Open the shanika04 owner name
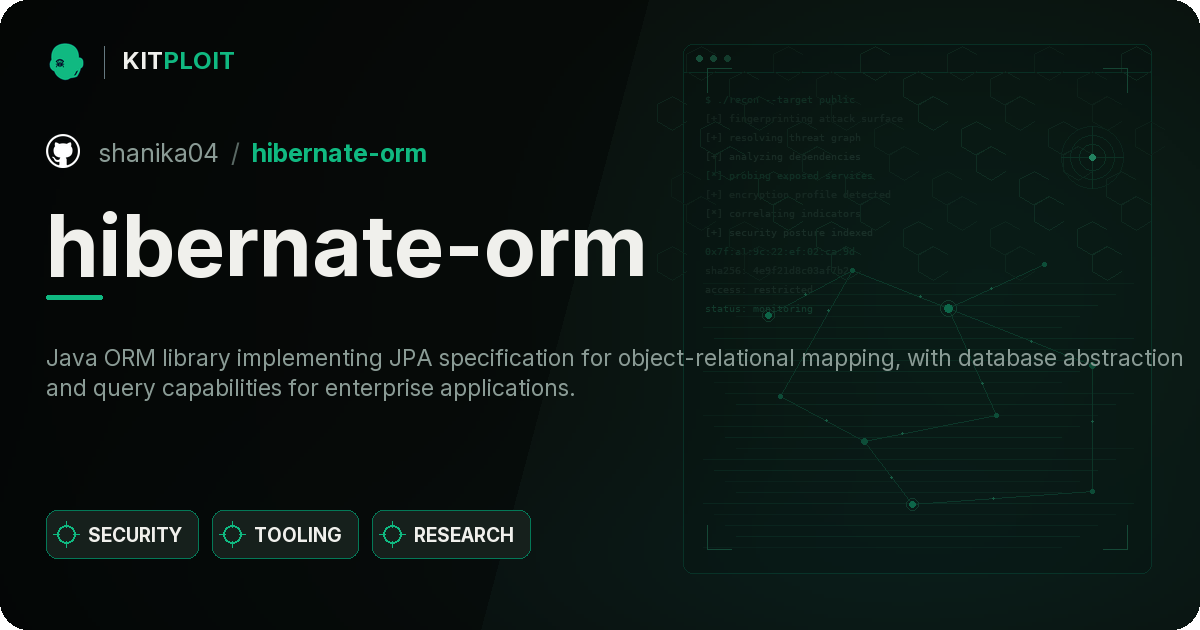 [x=158, y=153]
